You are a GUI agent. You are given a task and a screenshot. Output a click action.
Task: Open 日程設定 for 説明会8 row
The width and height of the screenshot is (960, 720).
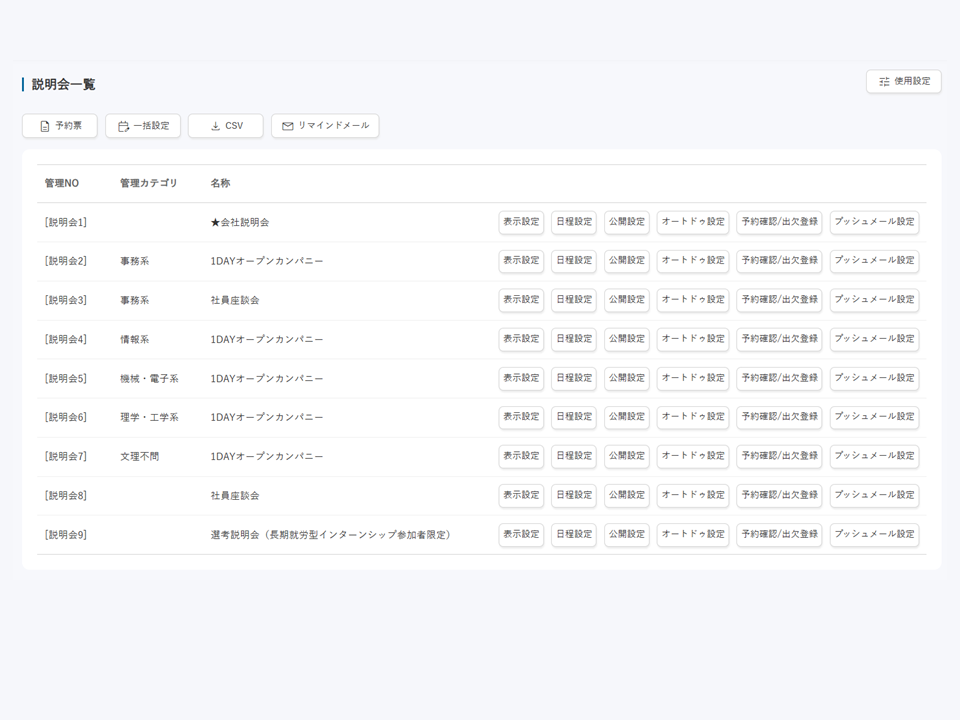[574, 495]
